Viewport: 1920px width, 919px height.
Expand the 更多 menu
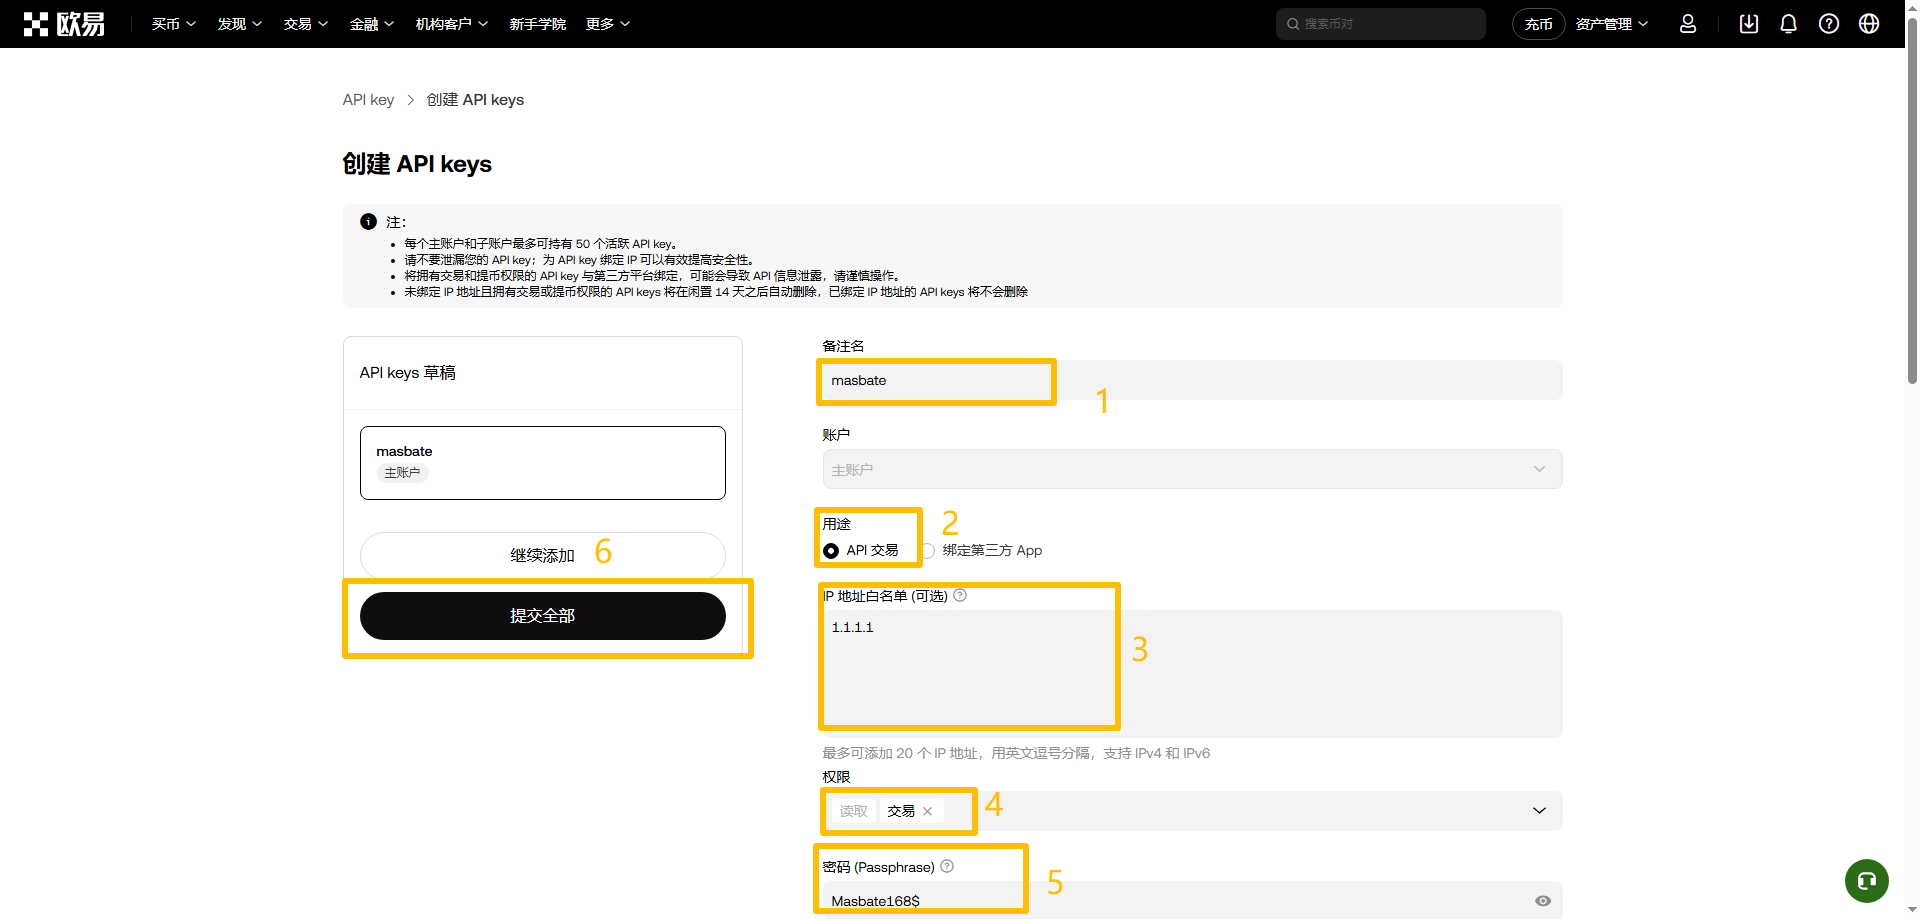tap(608, 24)
